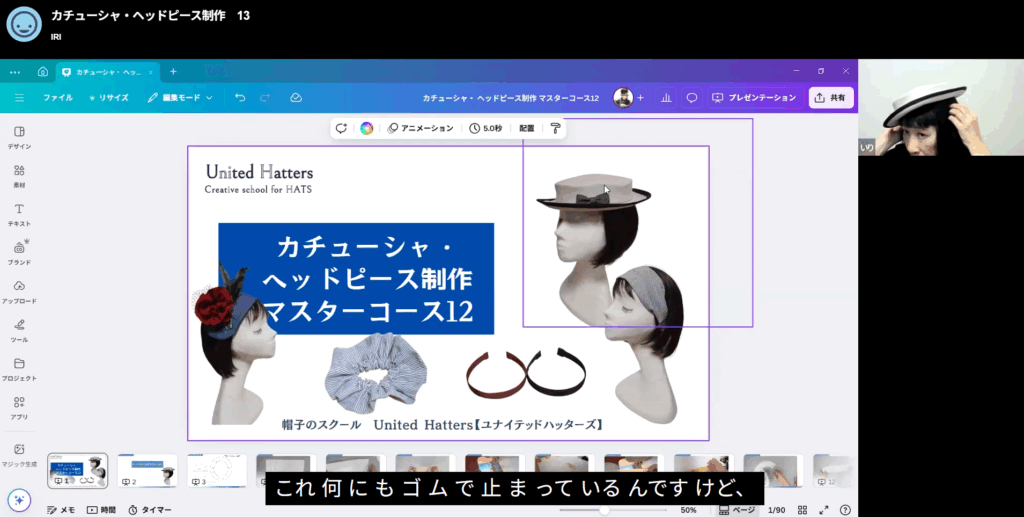Image resolution: width=1024 pixels, height=517 pixels.
Task: Click the format painter roller icon
Action: pos(555,128)
